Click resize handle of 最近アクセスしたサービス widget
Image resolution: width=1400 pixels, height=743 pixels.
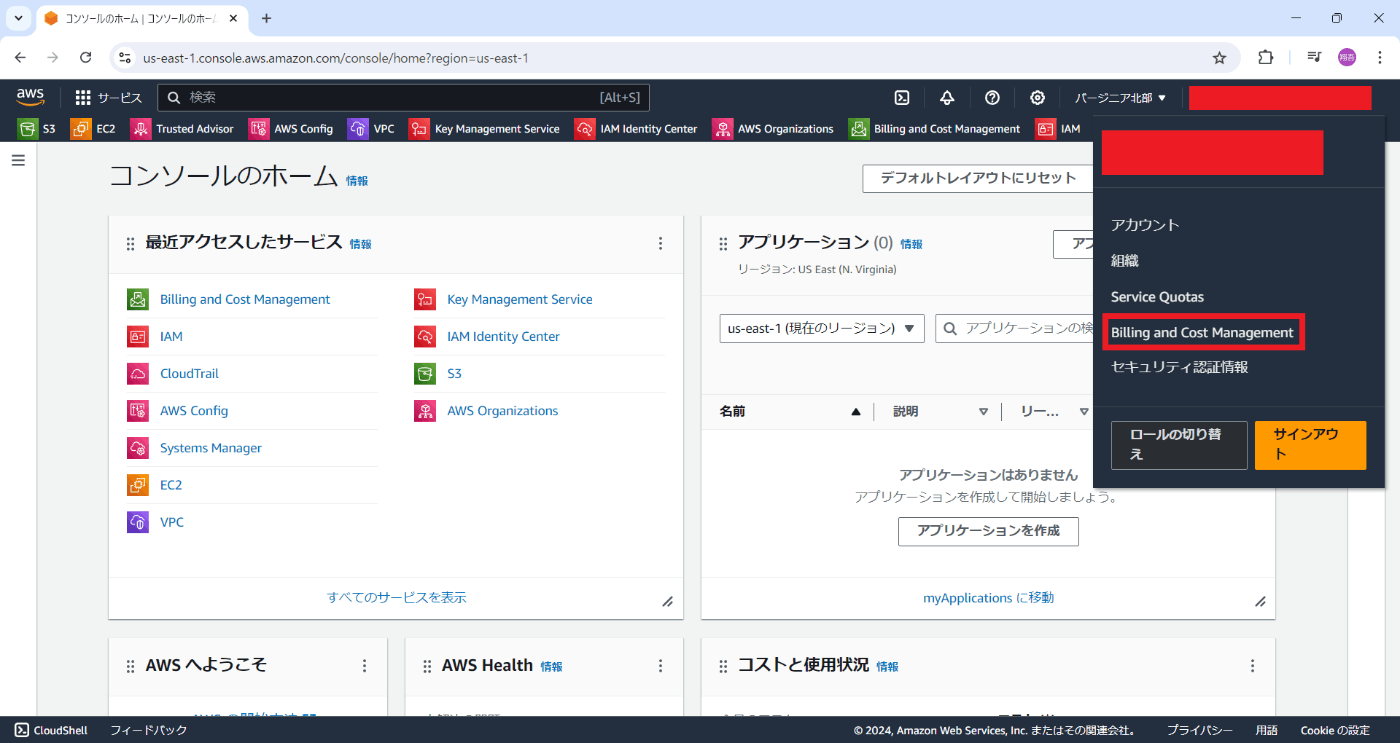(668, 601)
